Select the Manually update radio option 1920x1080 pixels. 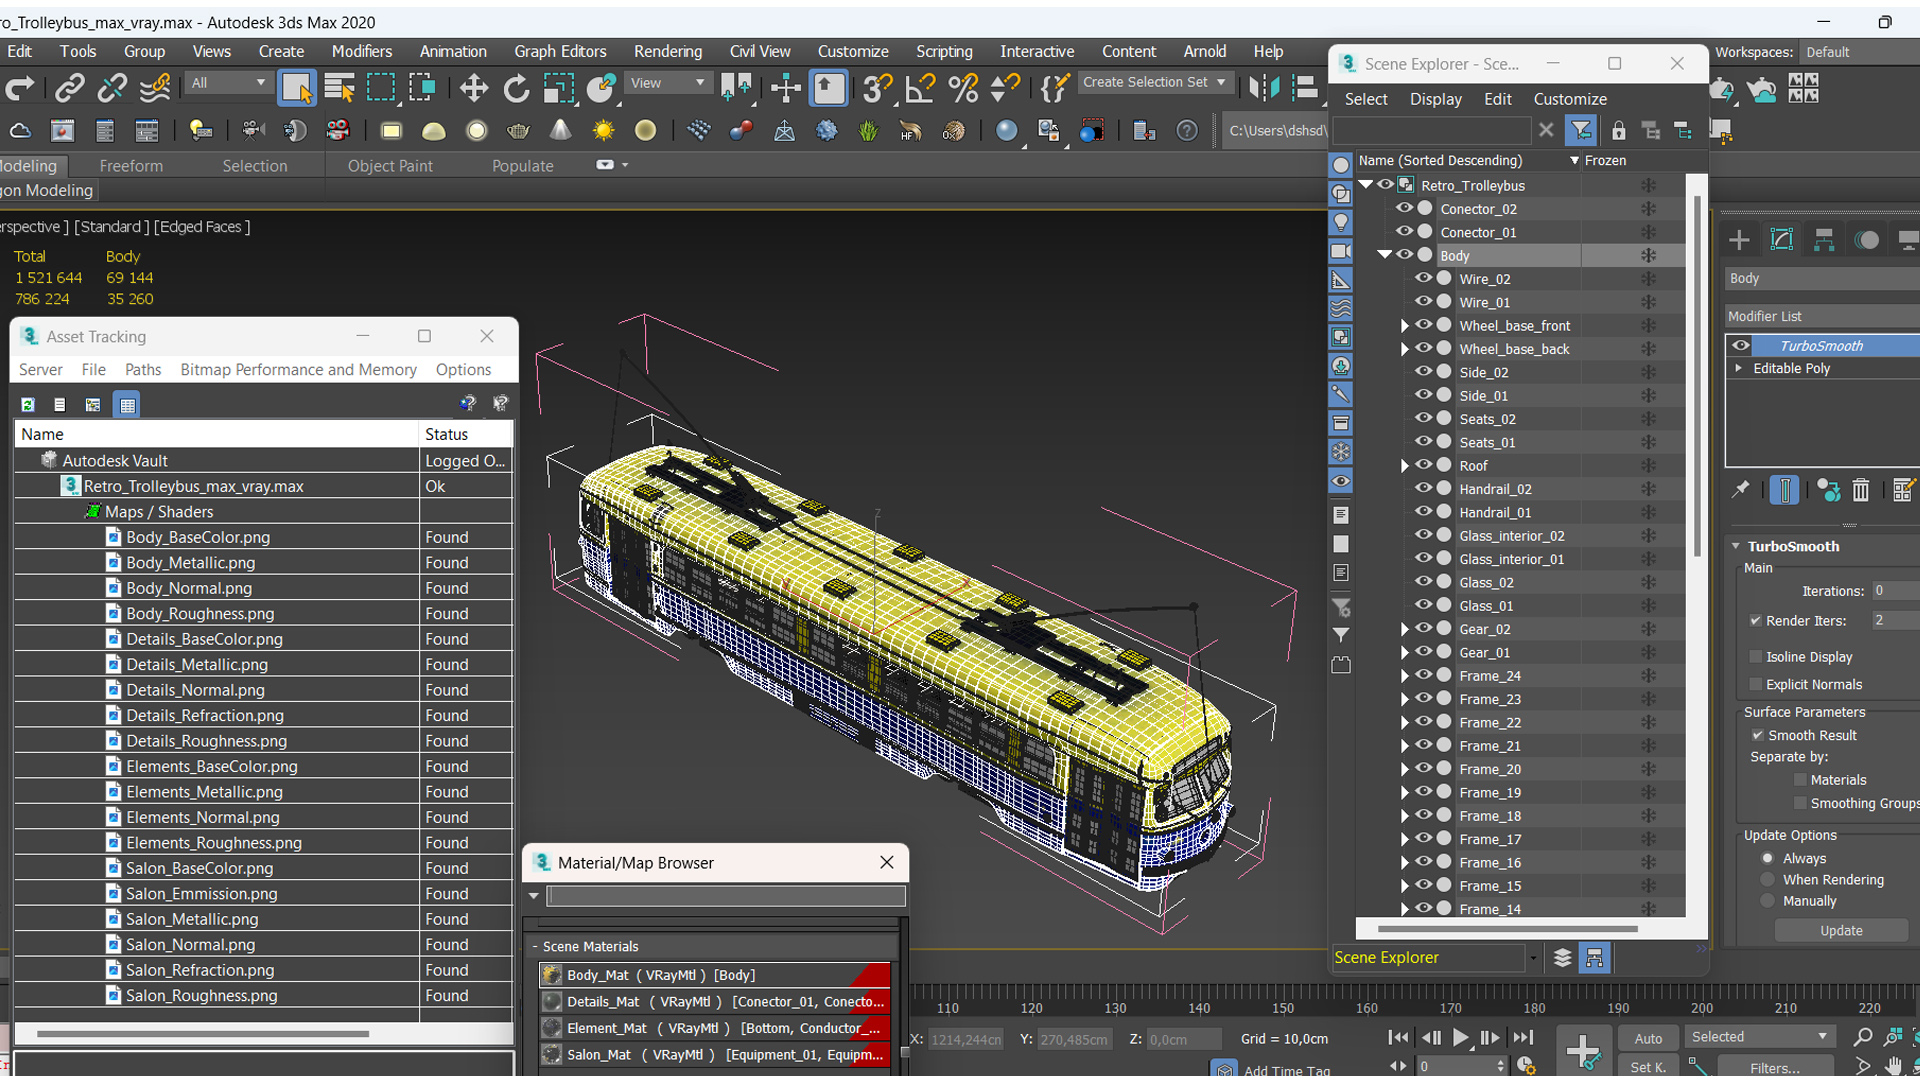point(1768,901)
